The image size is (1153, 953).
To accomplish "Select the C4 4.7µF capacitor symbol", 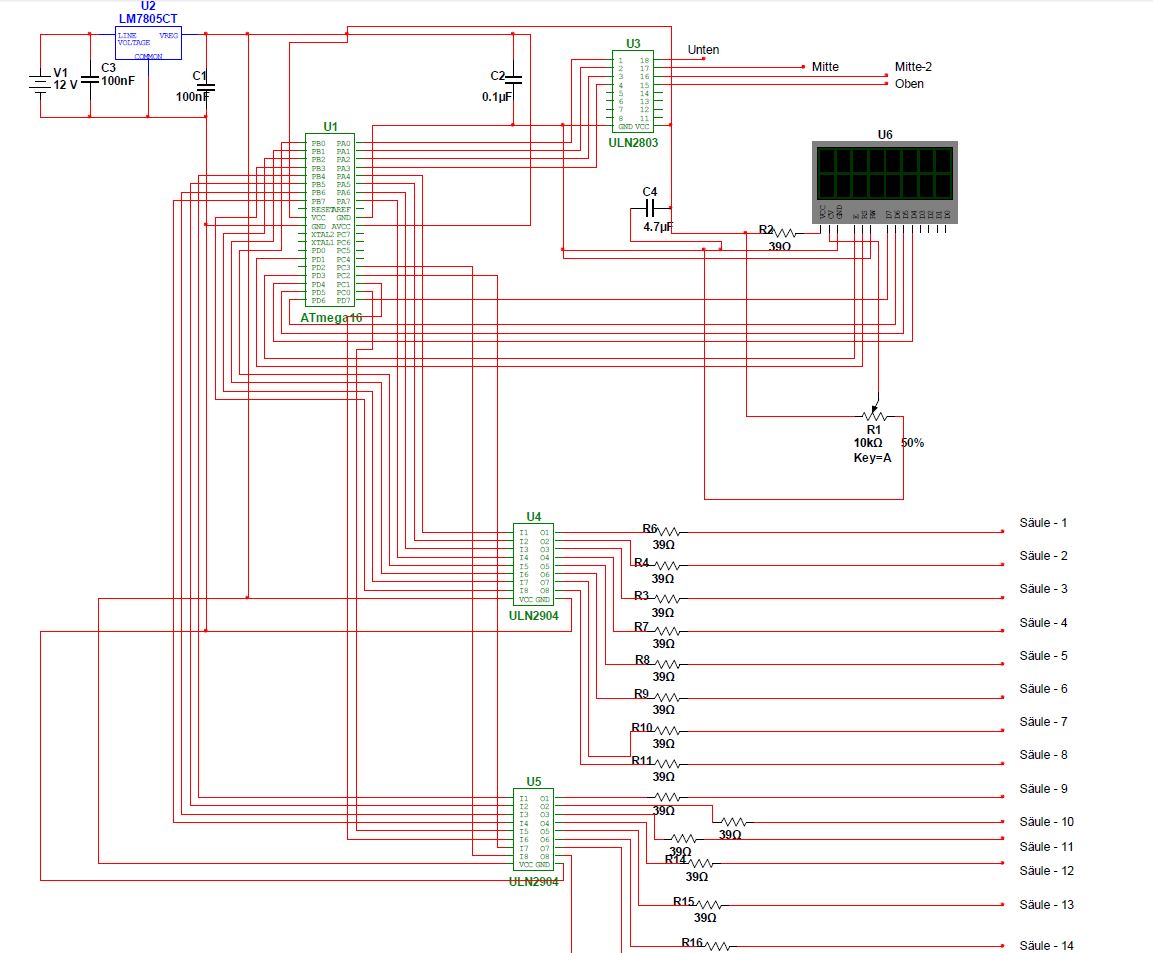I will coord(649,209).
